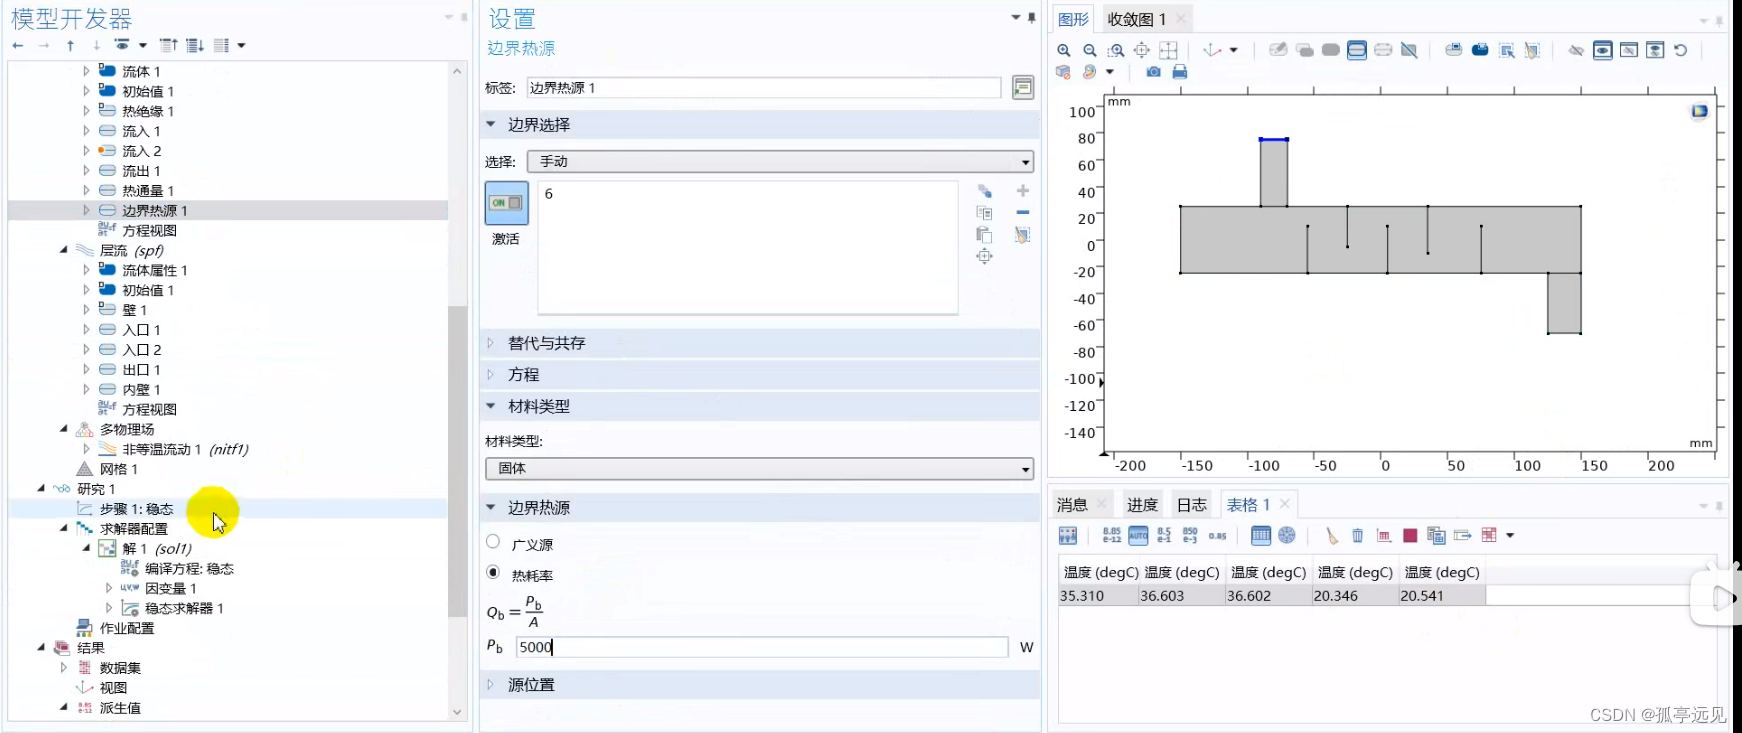Click the crossed-out eye hide icon
Image resolution: width=1742 pixels, height=733 pixels.
pos(1576,50)
